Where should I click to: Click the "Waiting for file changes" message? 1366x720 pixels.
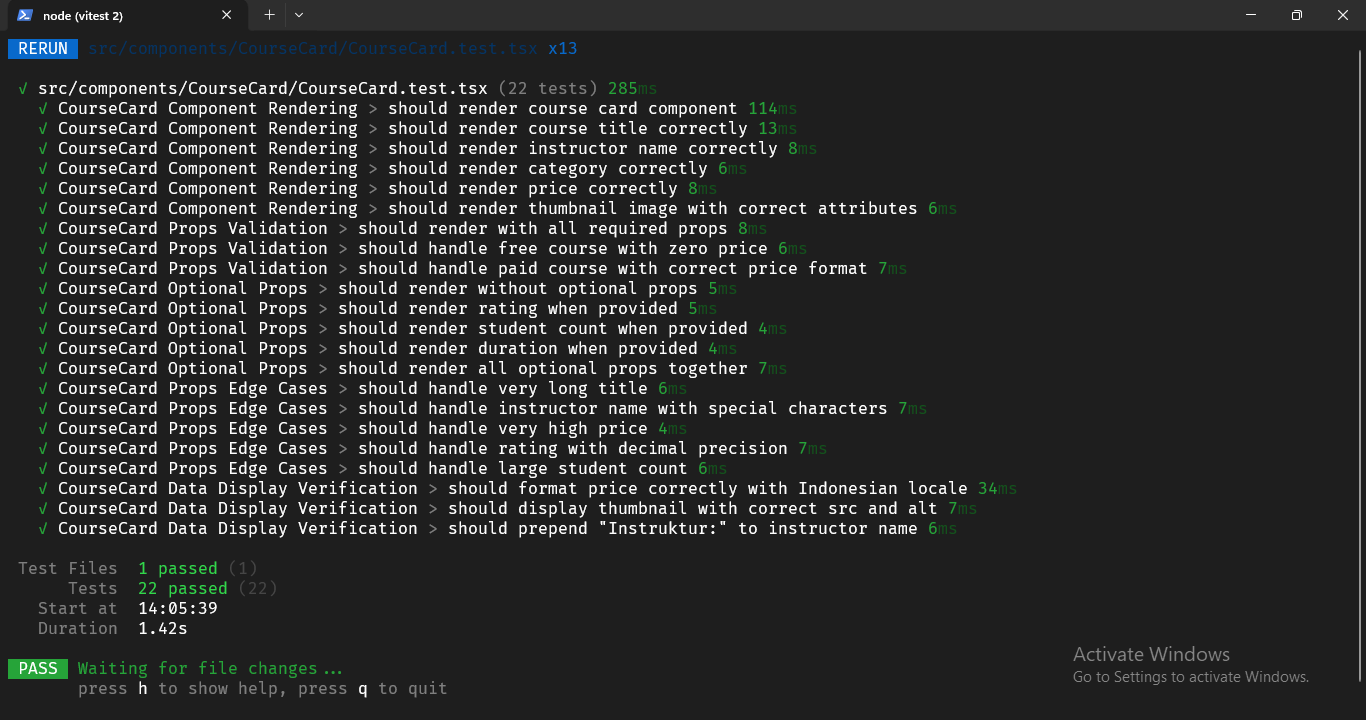click(210, 669)
